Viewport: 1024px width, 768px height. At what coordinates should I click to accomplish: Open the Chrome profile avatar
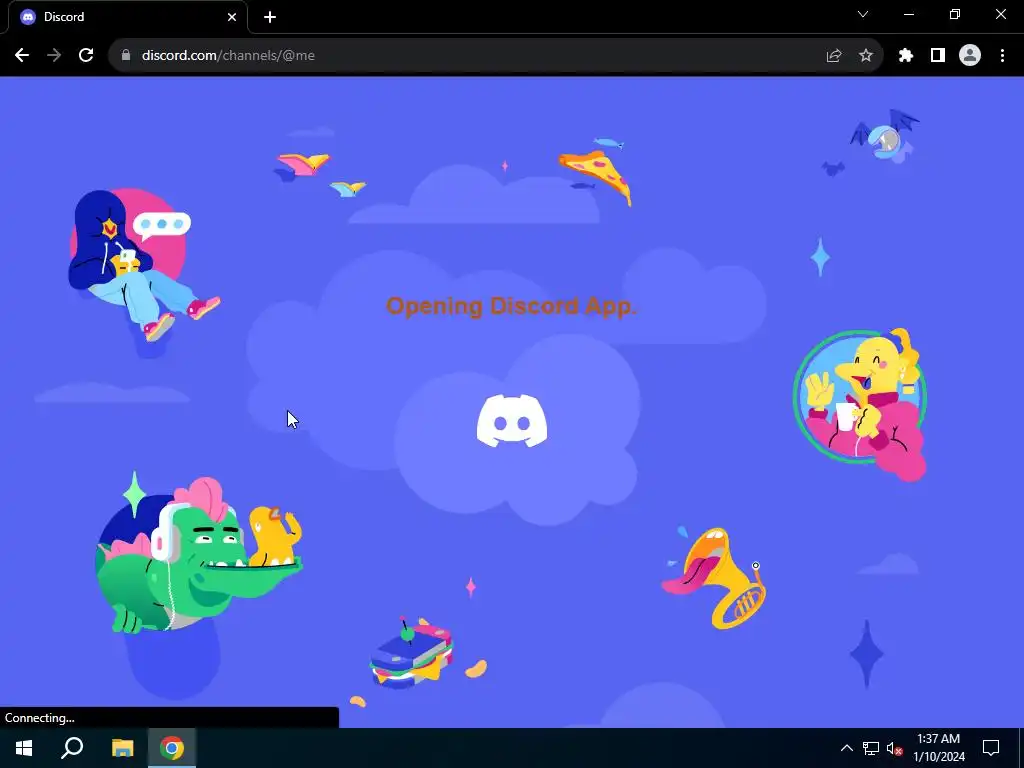point(970,56)
